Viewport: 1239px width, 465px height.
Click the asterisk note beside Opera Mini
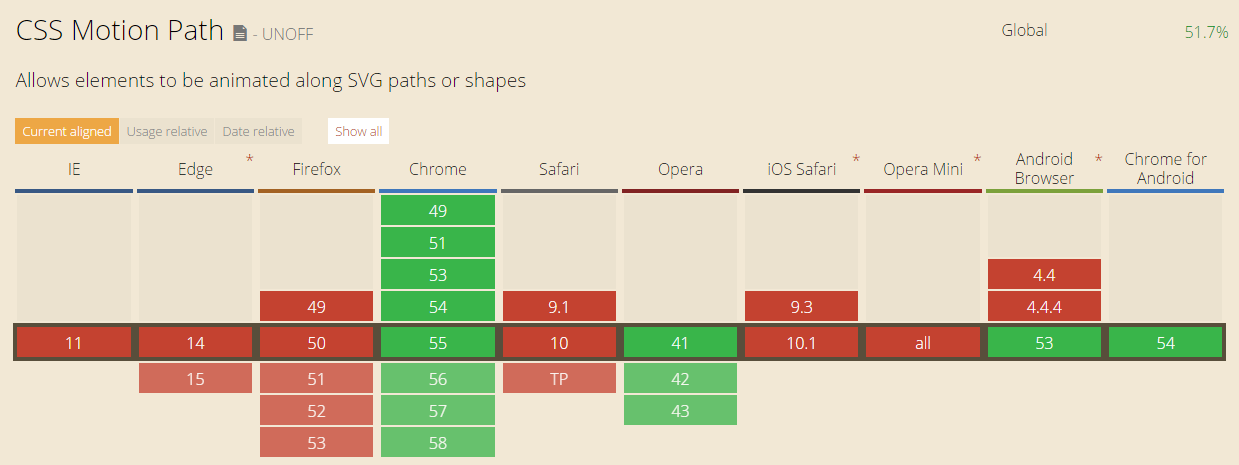pos(977,159)
